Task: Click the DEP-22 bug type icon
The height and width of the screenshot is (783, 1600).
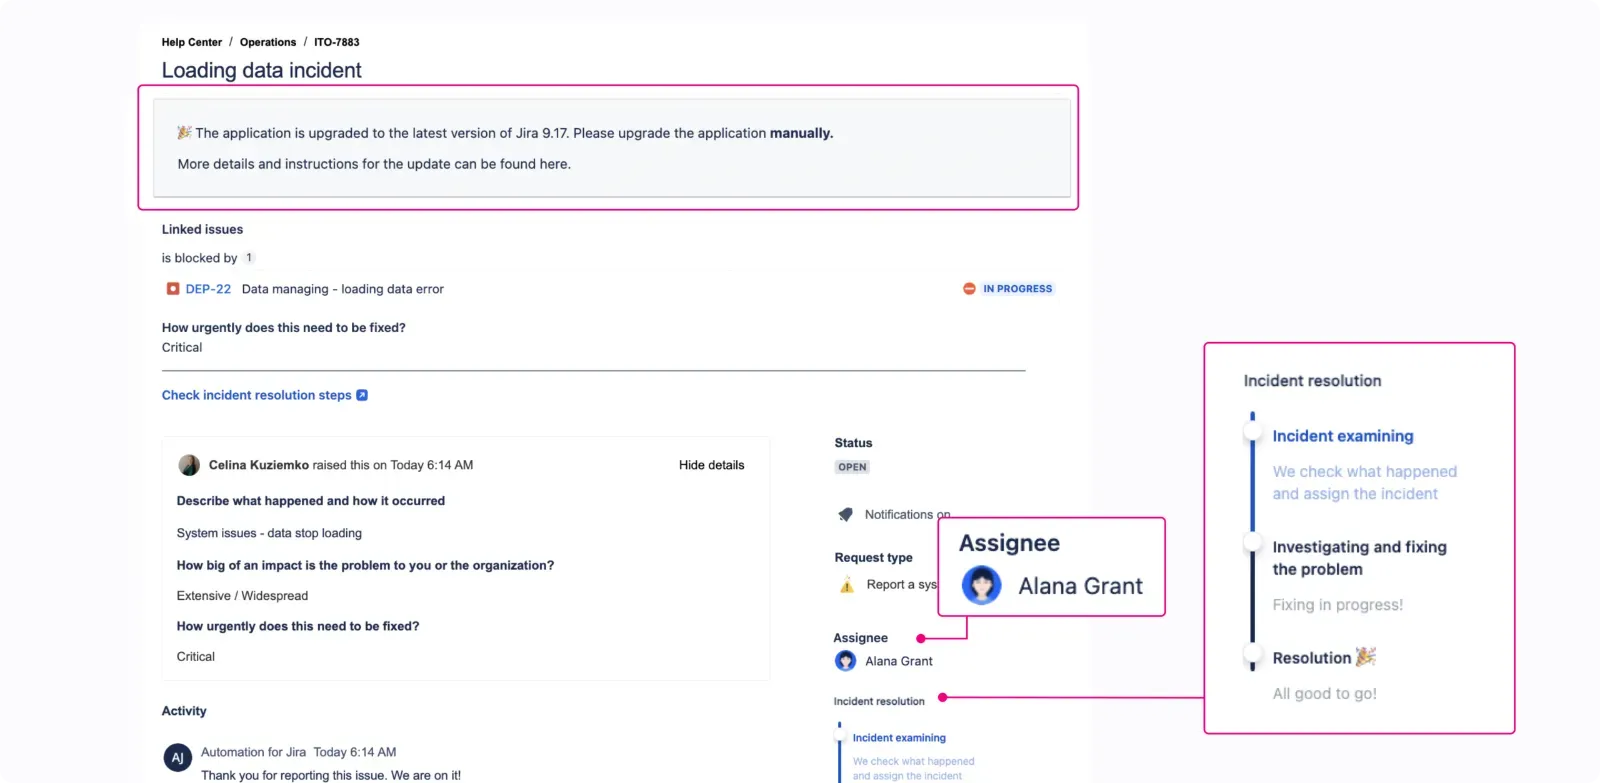Action: tap(173, 289)
